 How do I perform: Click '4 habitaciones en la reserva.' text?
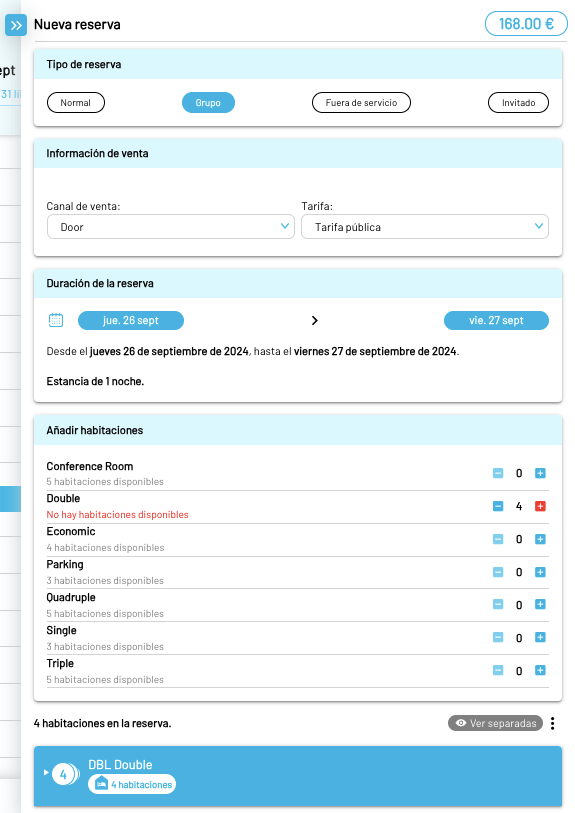pos(103,723)
